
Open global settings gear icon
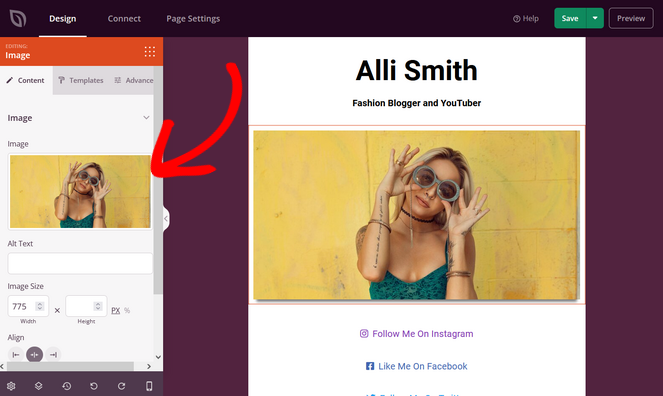point(11,386)
